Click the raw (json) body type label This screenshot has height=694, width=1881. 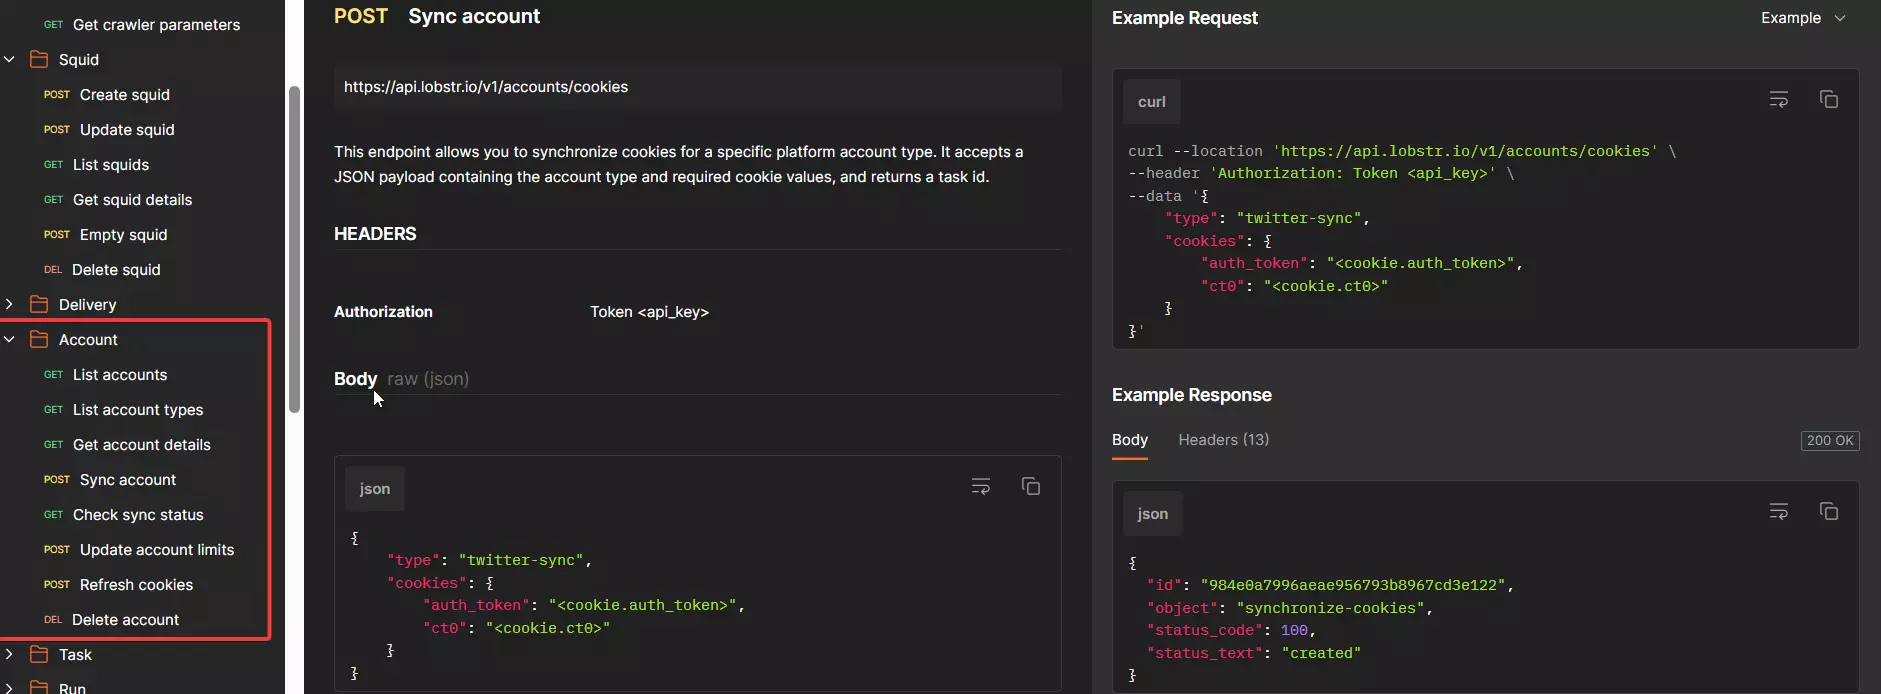(x=428, y=378)
